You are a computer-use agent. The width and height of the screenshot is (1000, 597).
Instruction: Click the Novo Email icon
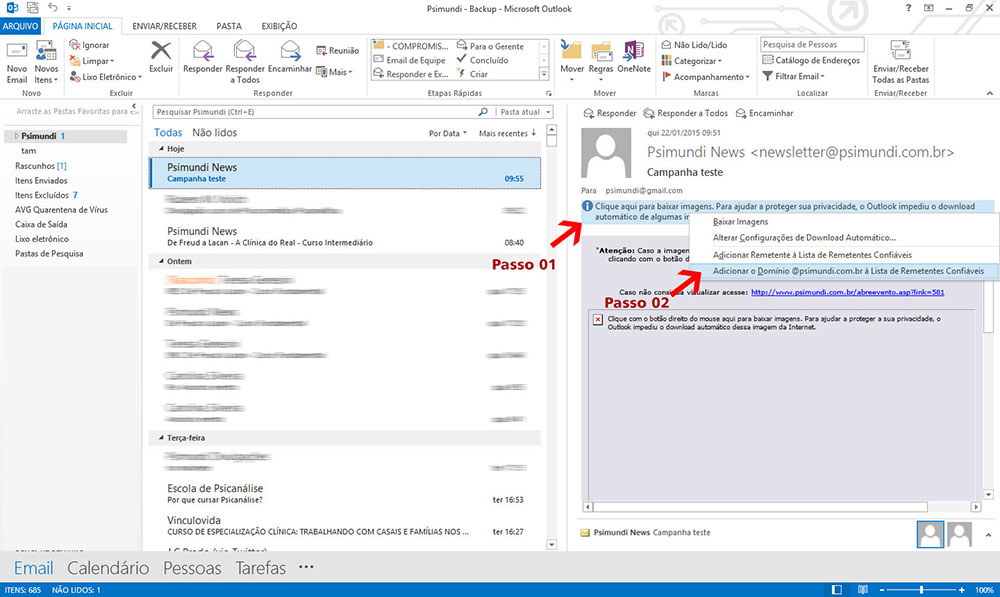[x=17, y=60]
